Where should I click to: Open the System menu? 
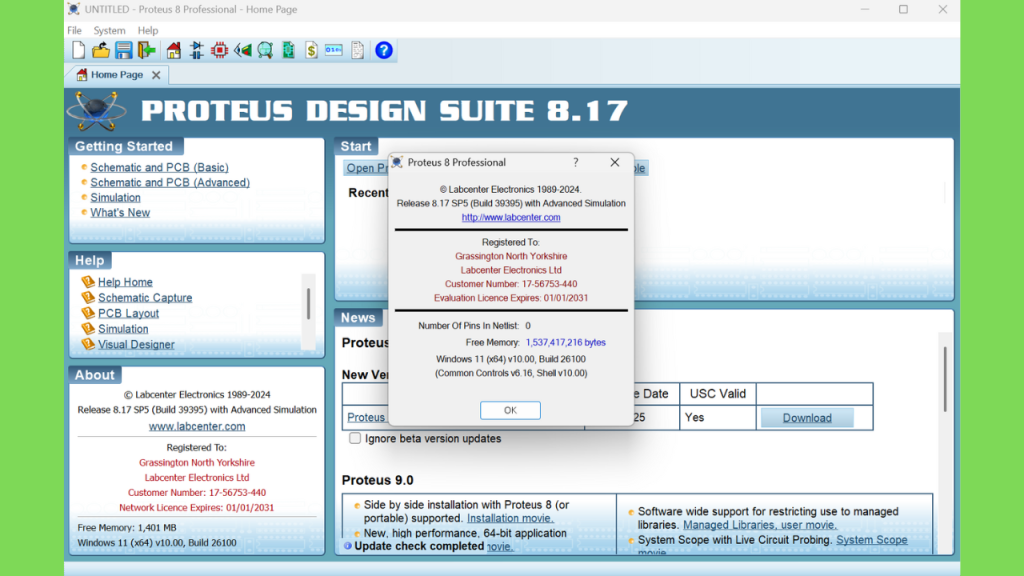[109, 31]
